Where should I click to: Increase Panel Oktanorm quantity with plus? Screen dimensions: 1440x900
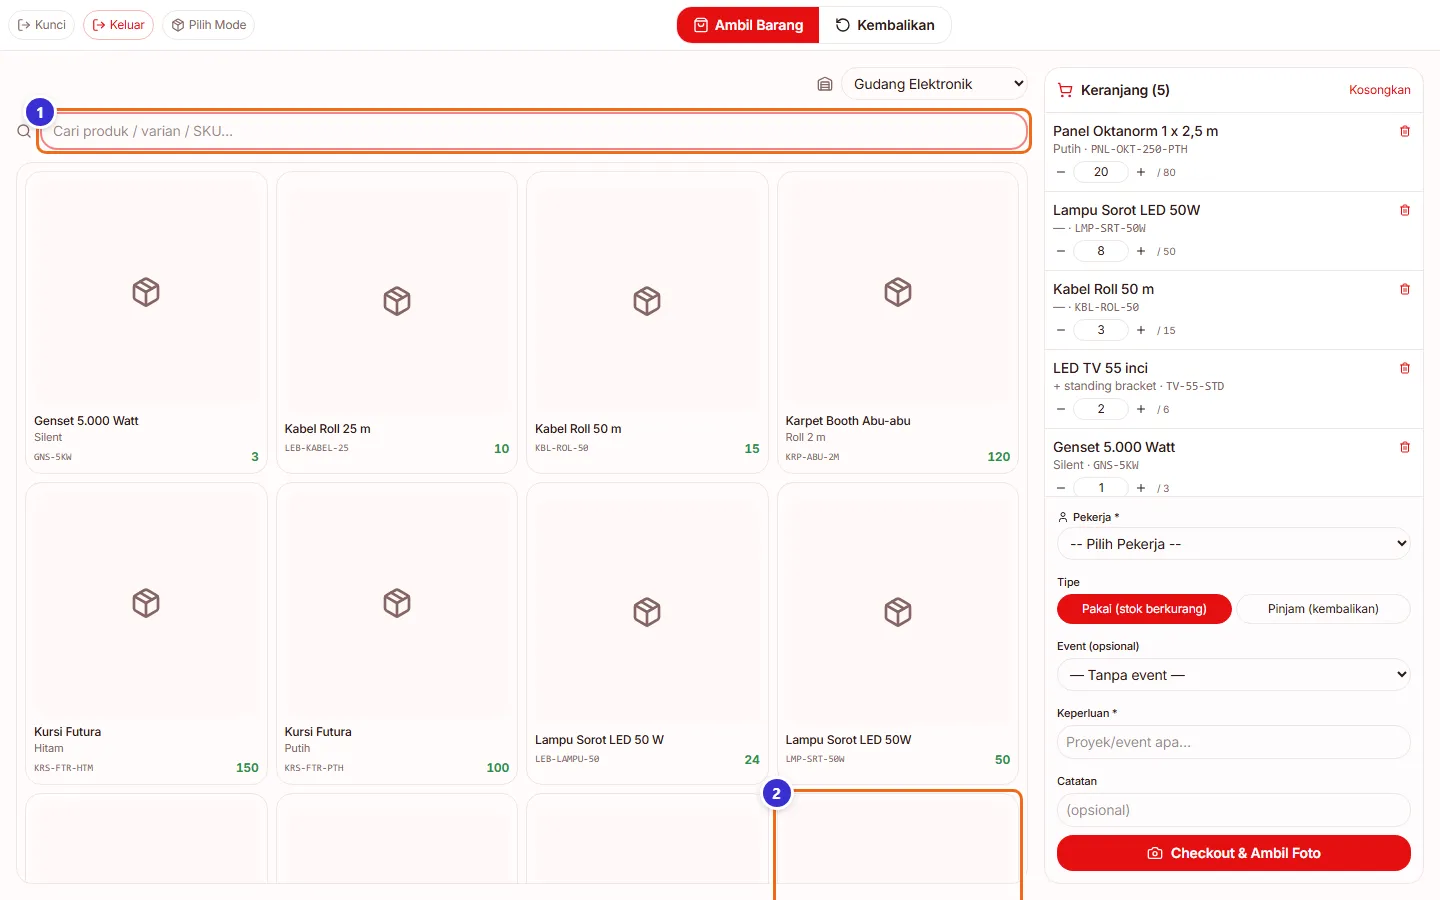click(1141, 172)
